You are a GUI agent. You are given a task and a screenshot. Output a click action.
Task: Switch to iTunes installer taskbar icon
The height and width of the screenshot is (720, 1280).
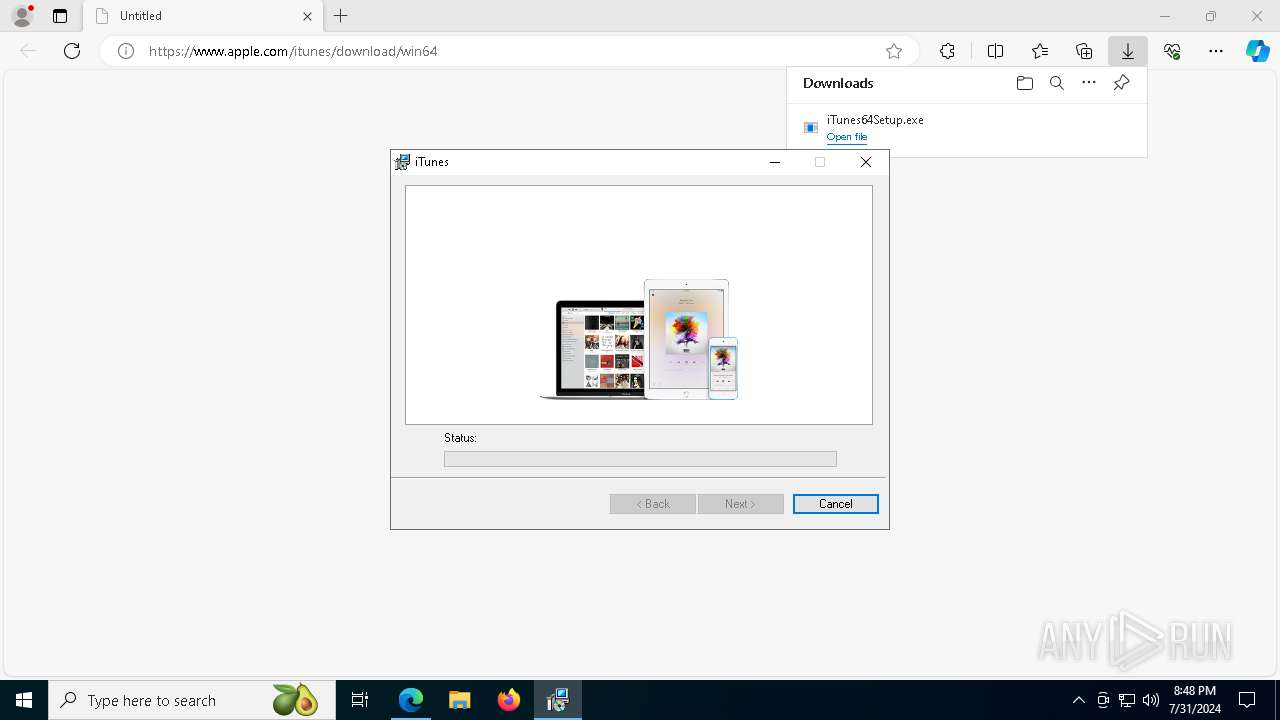[557, 700]
